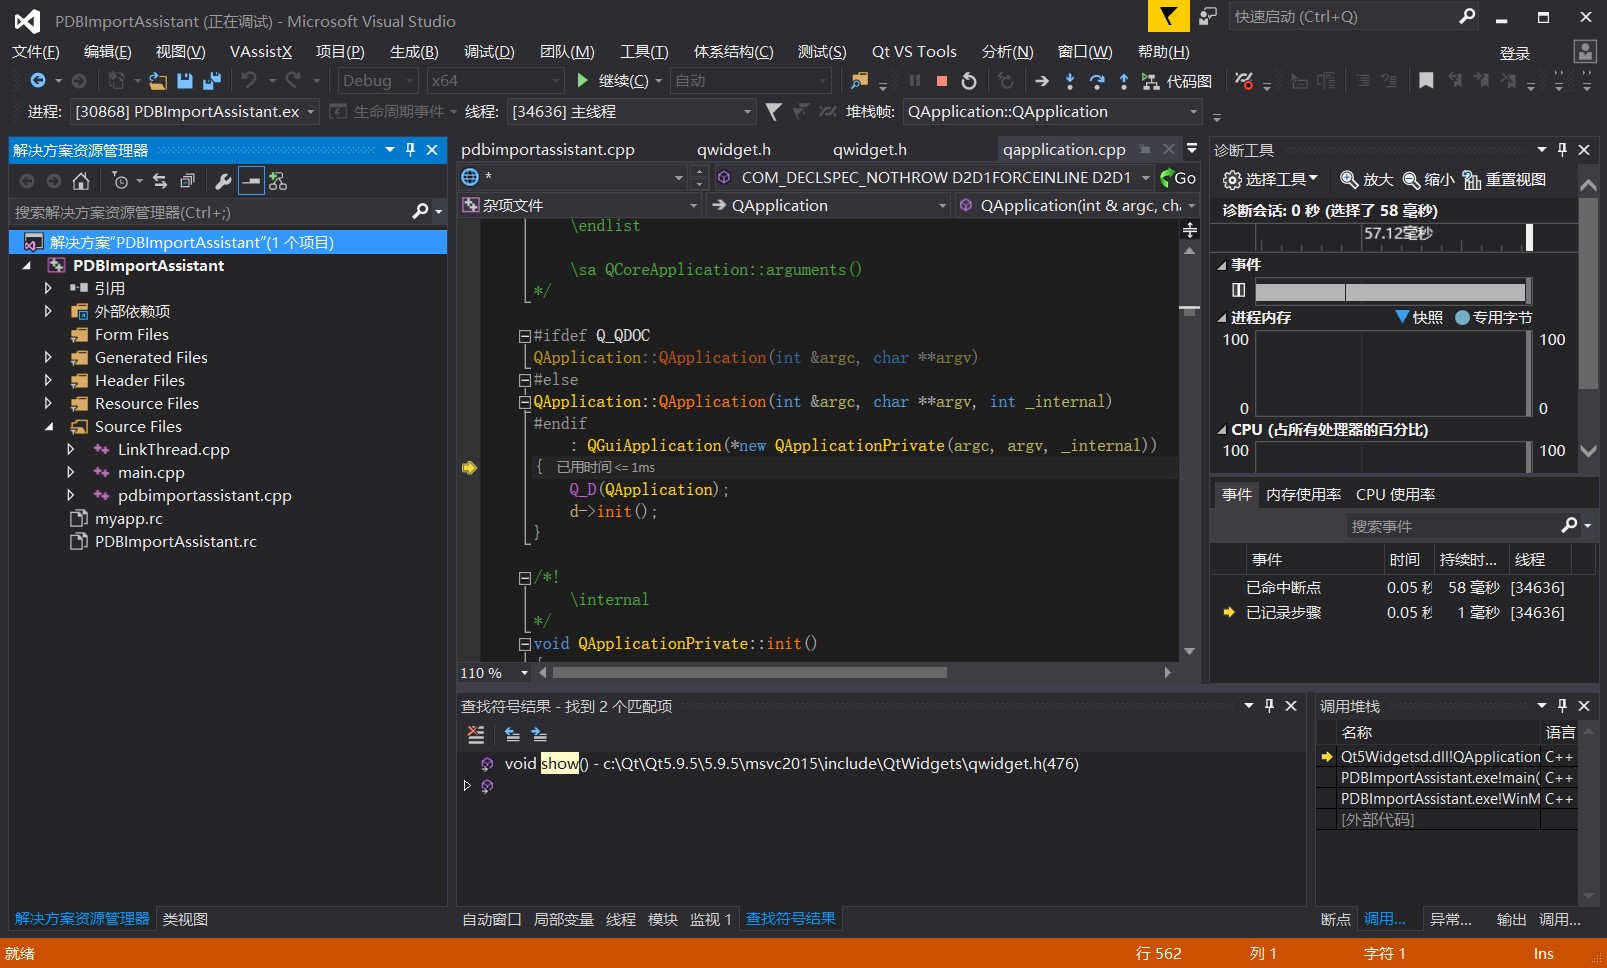Click the Step Over arrow icon
This screenshot has height=968, width=1607.
1097,81
